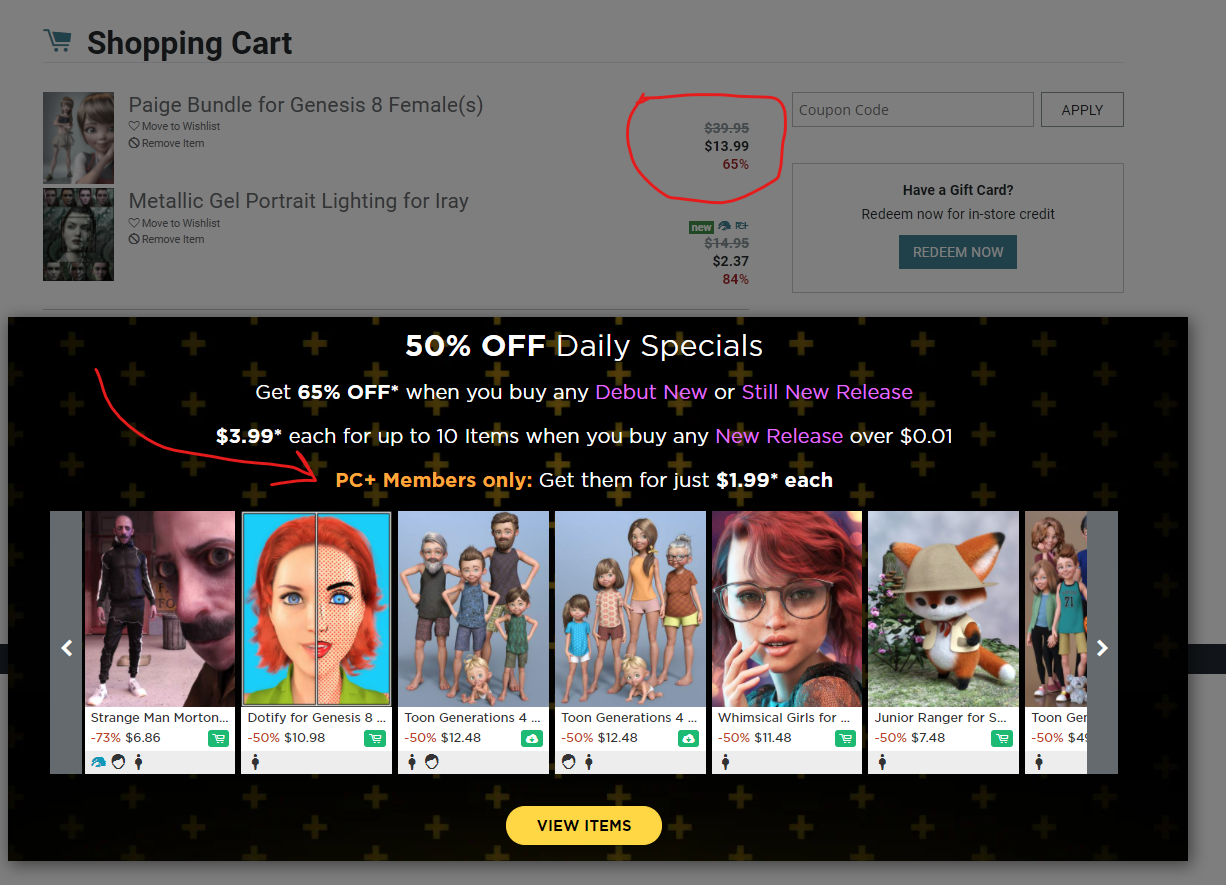
Task: Click download icon on second Toon Generations 4
Action: [x=688, y=739]
